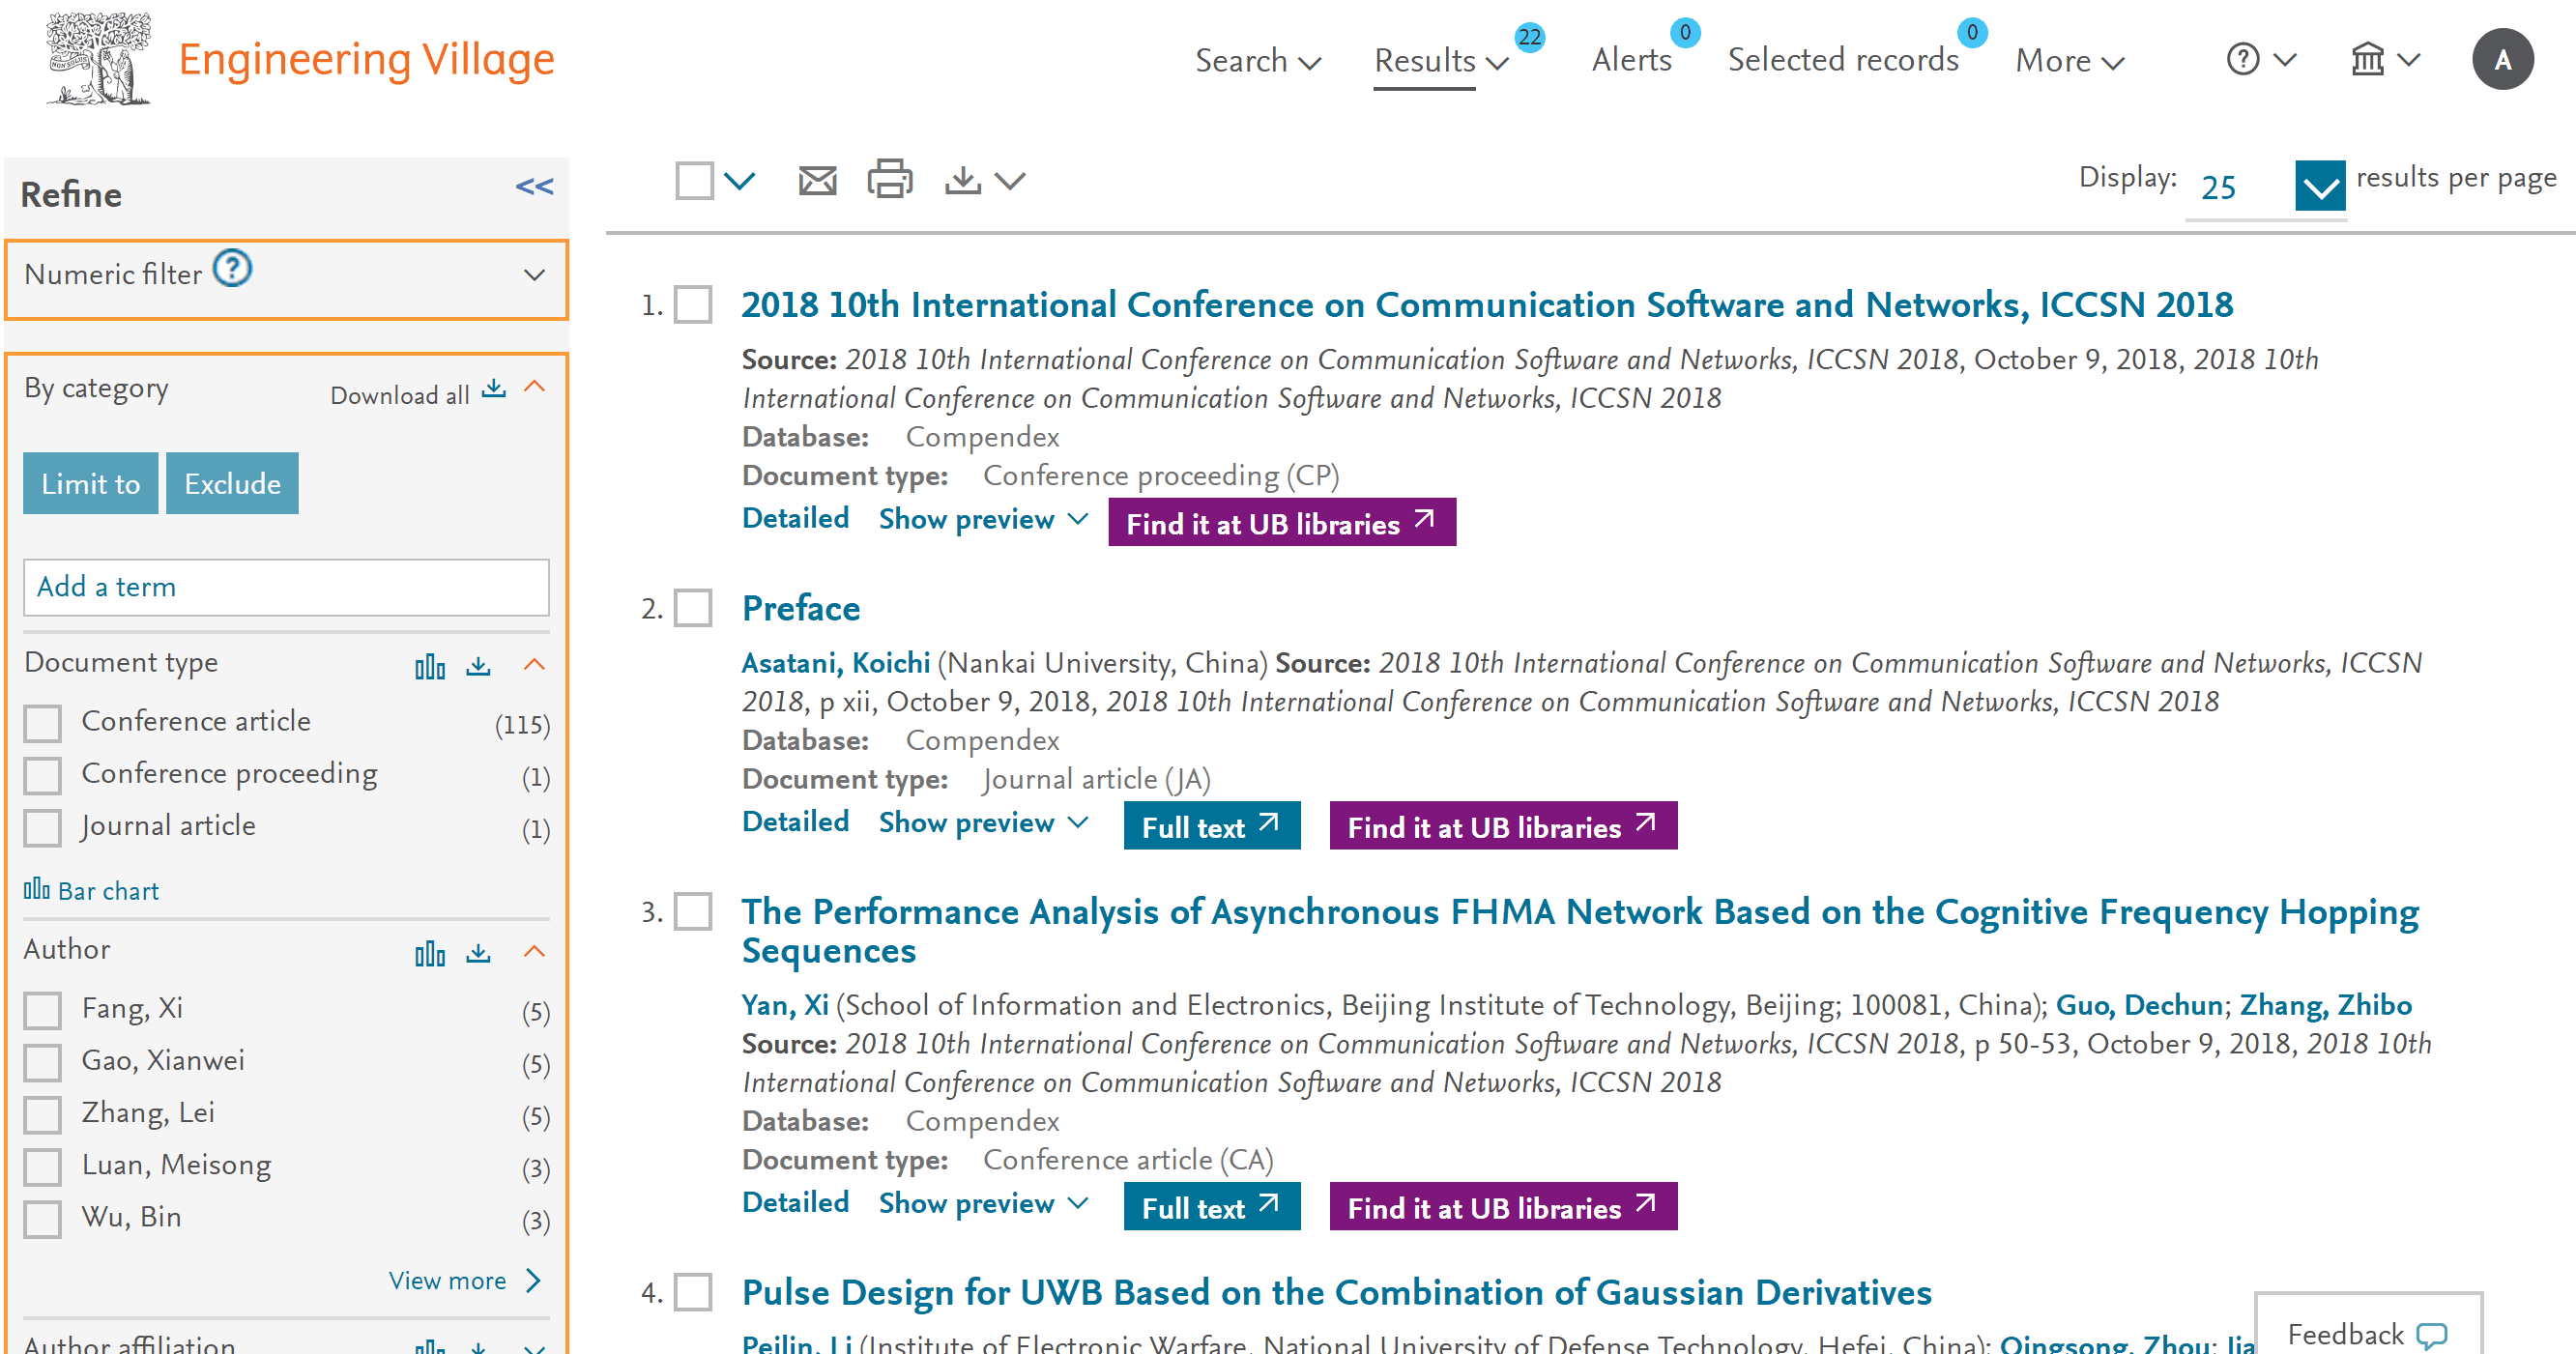This screenshot has width=2576, height=1354.
Task: Open the ICCSN 2018 conference title link
Action: [x=1487, y=304]
